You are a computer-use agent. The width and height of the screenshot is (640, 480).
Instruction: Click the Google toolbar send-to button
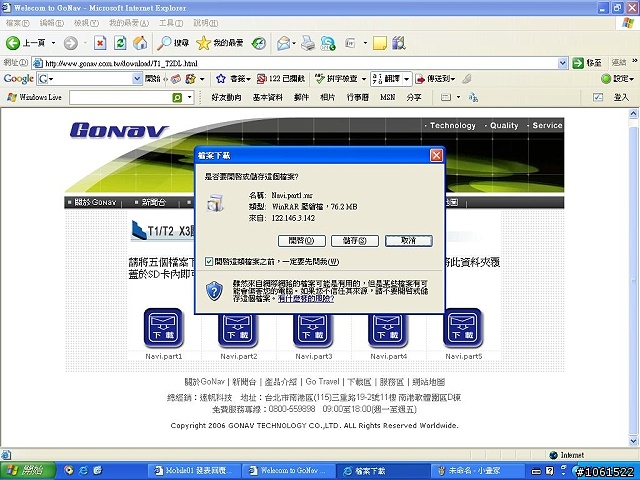435,78
